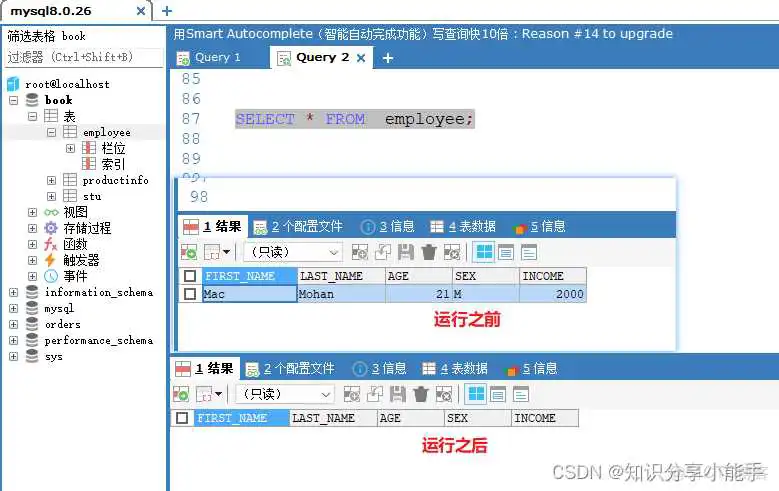Open the upper 5 信息 tab
The image size is (779, 491).
pyautogui.click(x=540, y=227)
